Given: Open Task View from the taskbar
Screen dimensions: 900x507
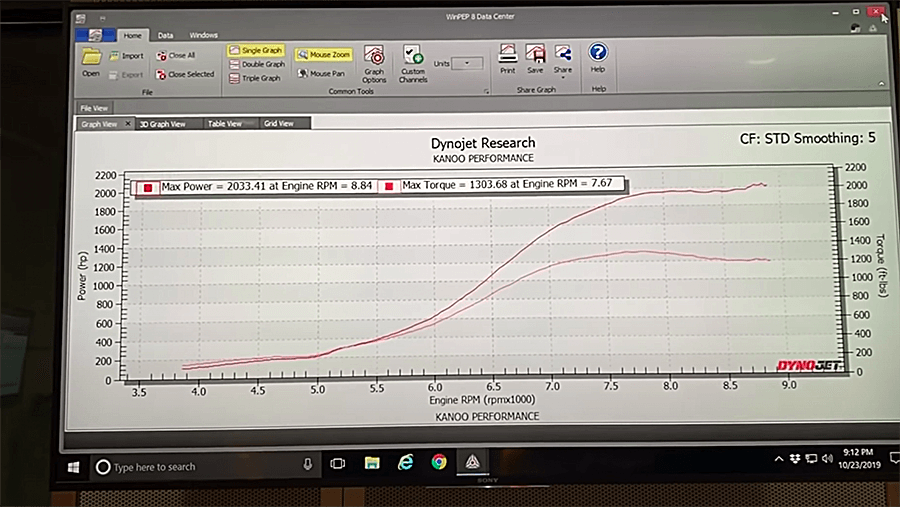Looking at the screenshot, I should tap(338, 463).
